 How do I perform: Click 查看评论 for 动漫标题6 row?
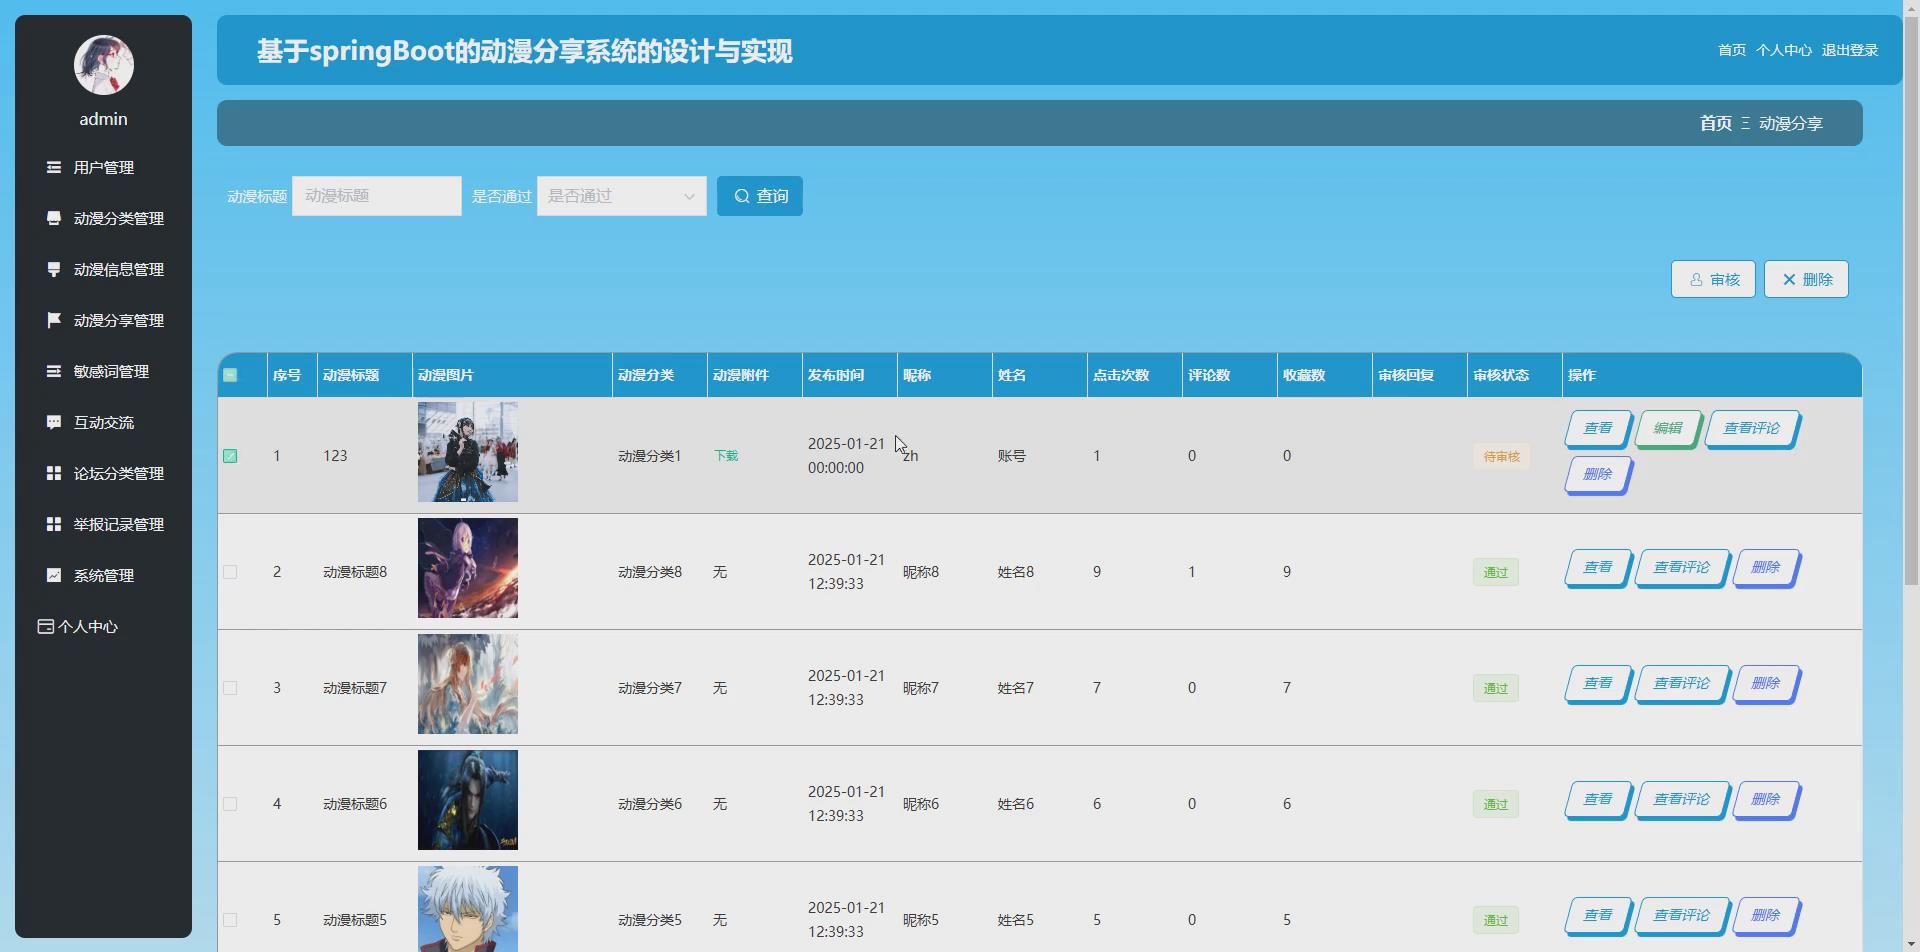click(1682, 800)
